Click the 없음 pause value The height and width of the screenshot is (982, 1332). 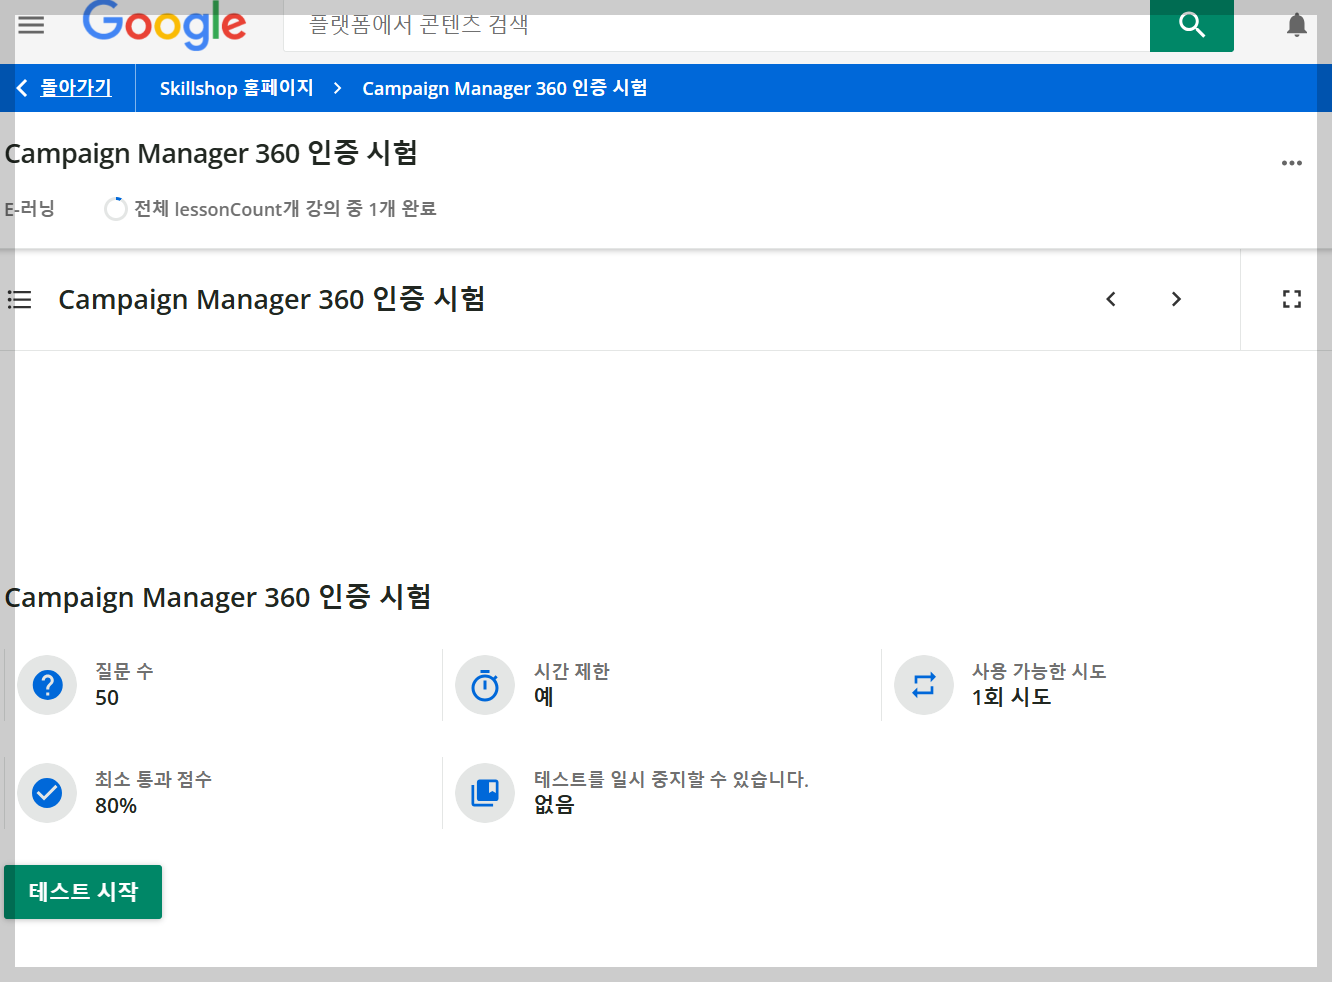(x=554, y=805)
